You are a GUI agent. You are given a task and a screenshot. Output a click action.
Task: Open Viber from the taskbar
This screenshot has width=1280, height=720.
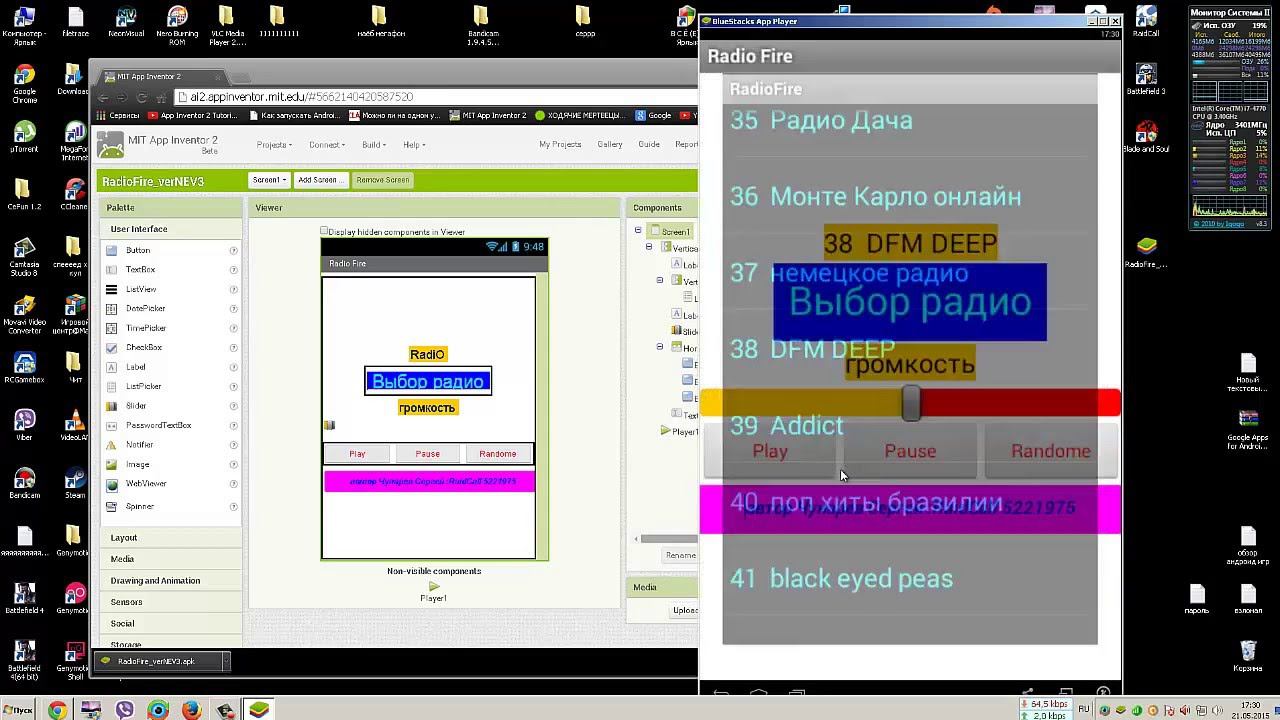(x=124, y=710)
